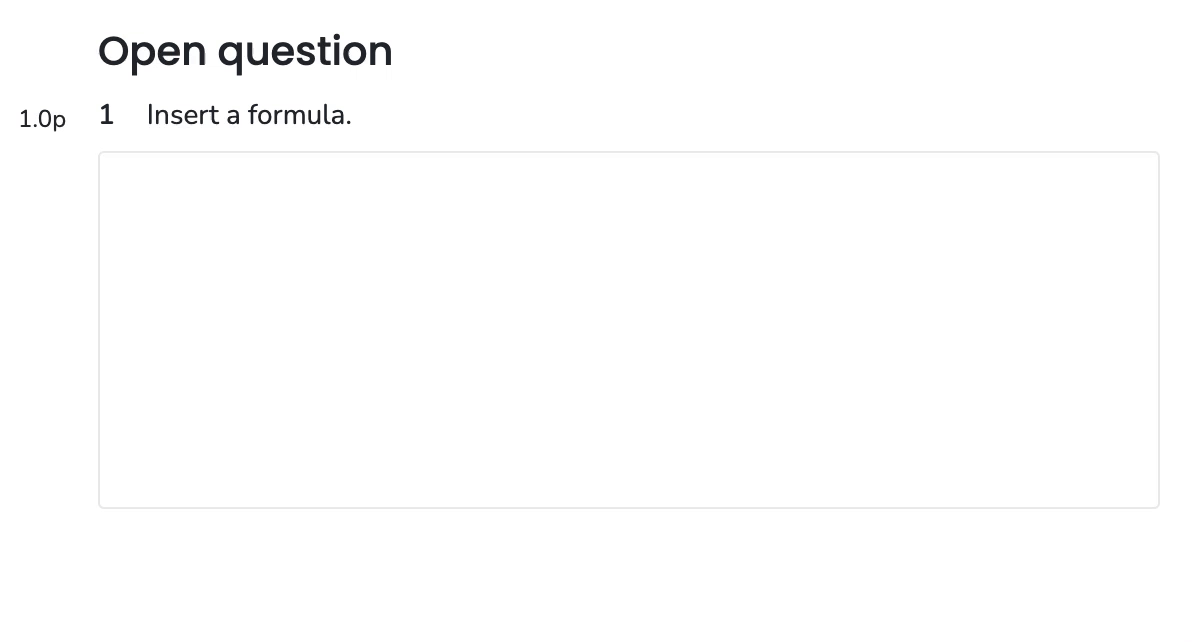Click the word 'question' in the heading
Image resolution: width=1192 pixels, height=644 pixels.
[x=305, y=52]
